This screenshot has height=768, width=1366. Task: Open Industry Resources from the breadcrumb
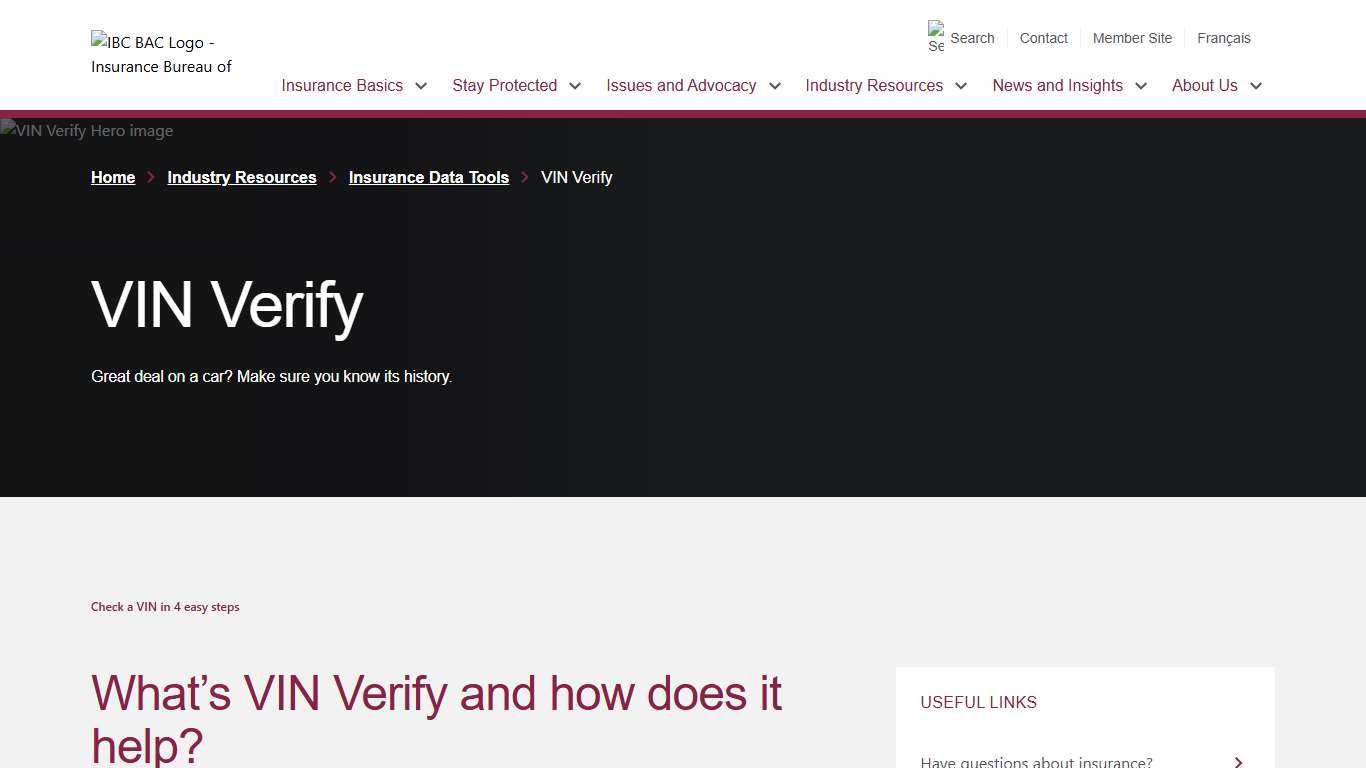[x=241, y=177]
